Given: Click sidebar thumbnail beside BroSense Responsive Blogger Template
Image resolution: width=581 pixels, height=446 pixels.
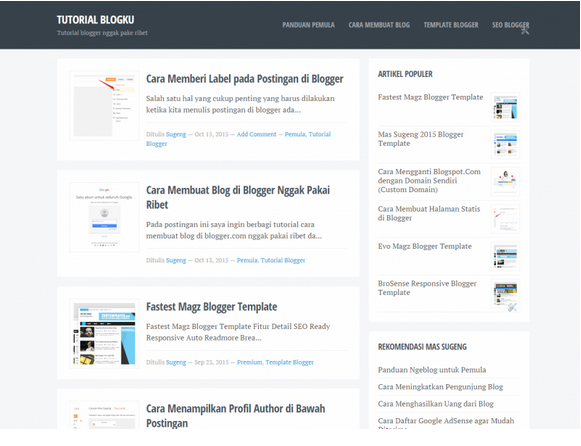Looking at the screenshot, I should point(505,293).
